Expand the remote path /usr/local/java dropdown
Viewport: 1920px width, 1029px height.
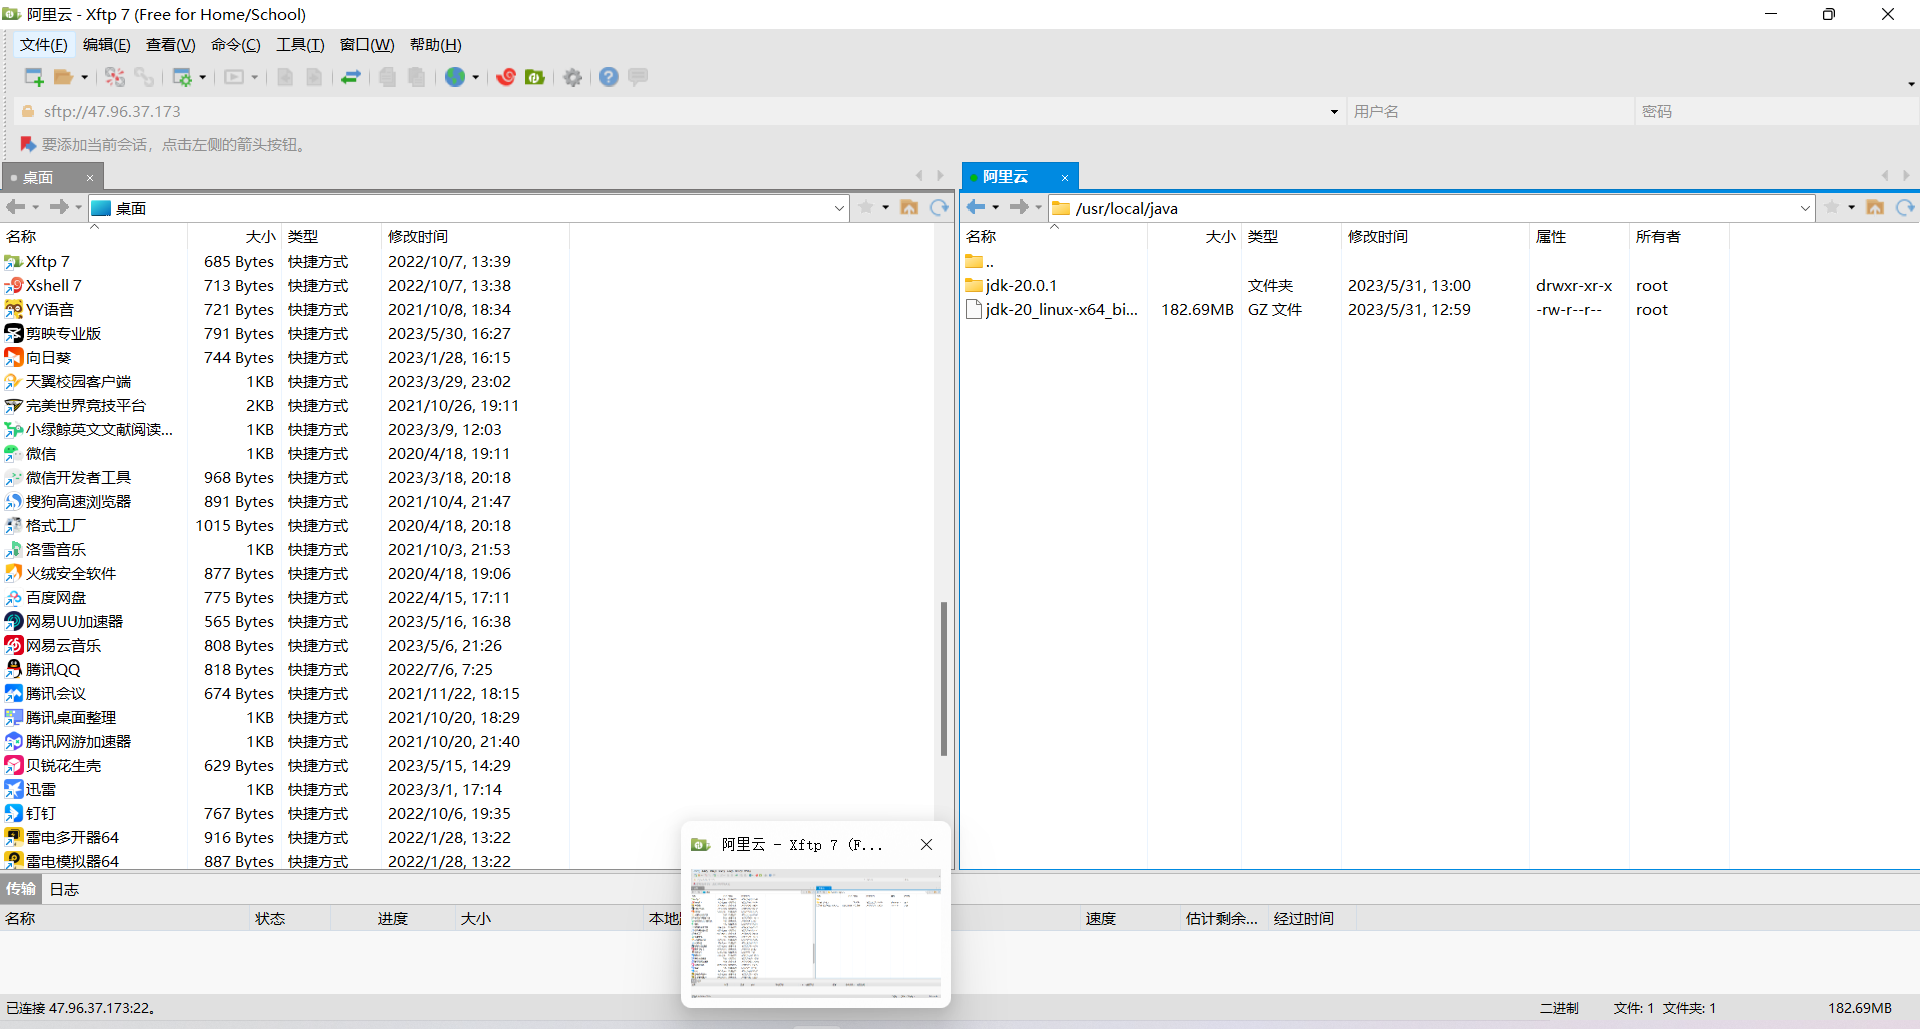point(1805,208)
